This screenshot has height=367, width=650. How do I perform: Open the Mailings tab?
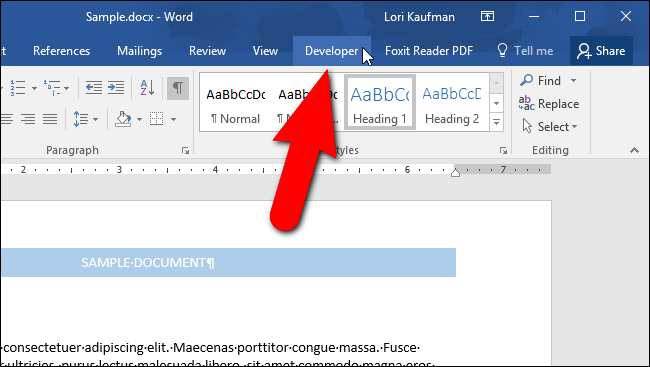tap(139, 51)
